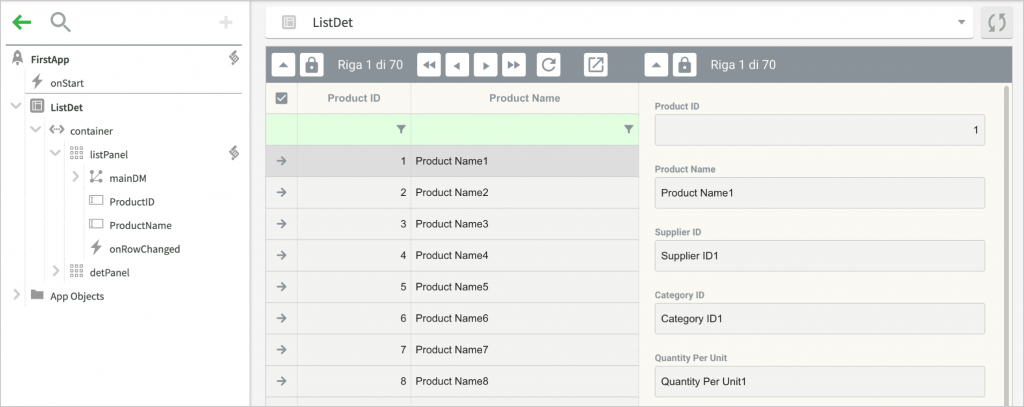The width and height of the screenshot is (1024, 407).
Task: Click Product ID column filter icon
Action: [401, 129]
